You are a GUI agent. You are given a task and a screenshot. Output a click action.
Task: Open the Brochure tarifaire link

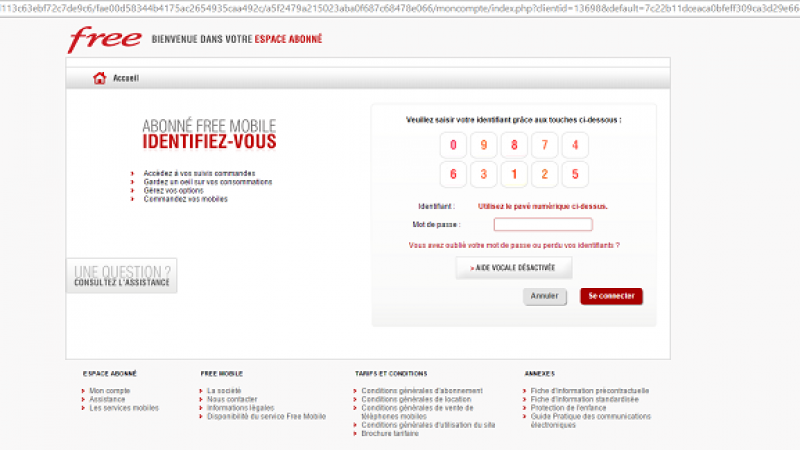click(x=390, y=434)
